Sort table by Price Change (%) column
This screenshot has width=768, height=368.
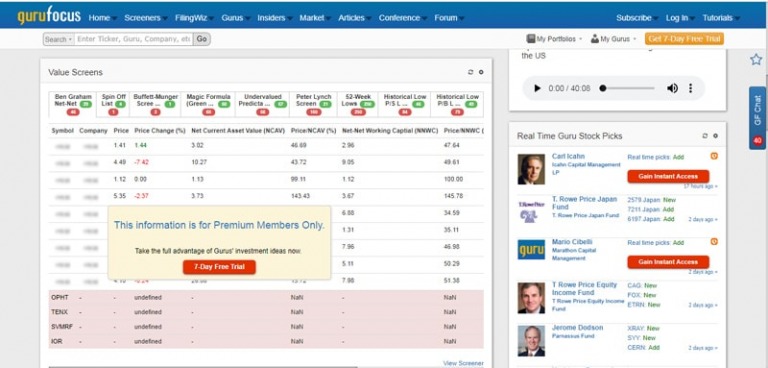160,131
